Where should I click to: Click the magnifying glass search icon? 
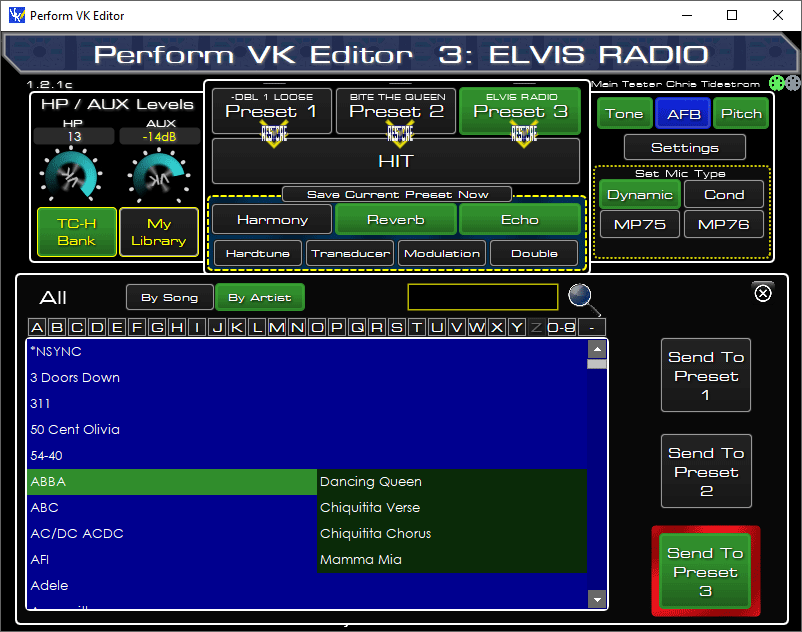tap(581, 297)
